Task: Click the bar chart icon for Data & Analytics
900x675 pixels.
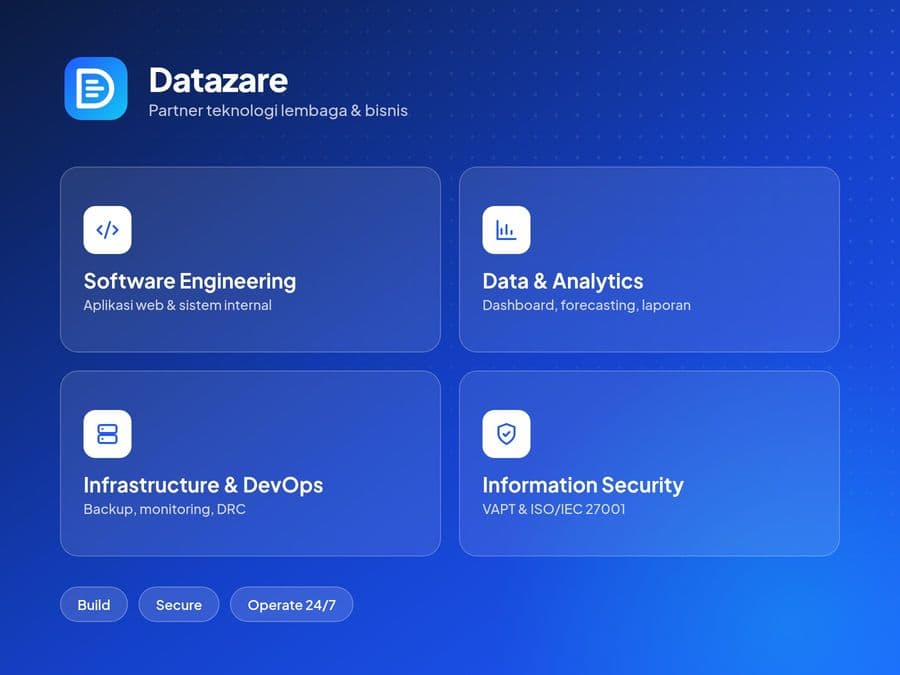Action: (x=506, y=230)
